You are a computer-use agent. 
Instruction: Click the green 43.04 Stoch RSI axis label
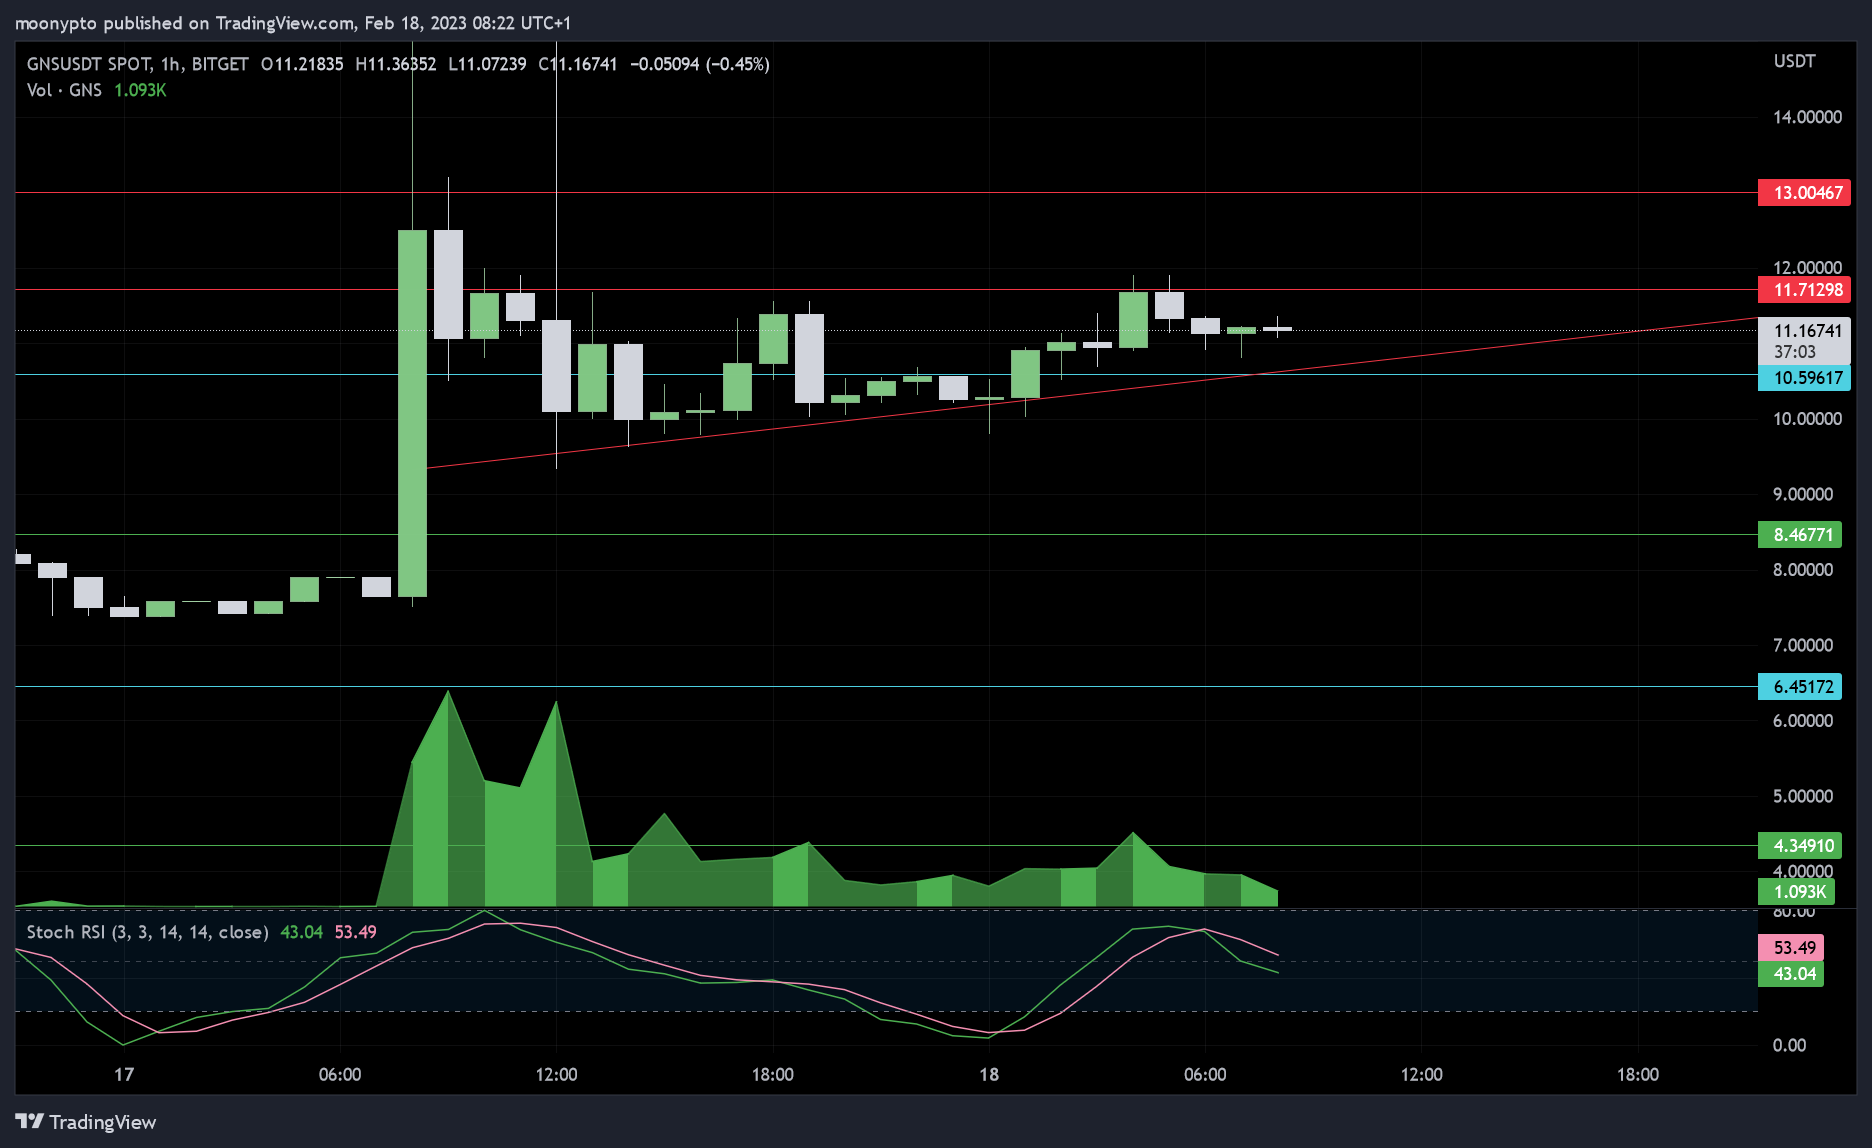[x=1791, y=974]
